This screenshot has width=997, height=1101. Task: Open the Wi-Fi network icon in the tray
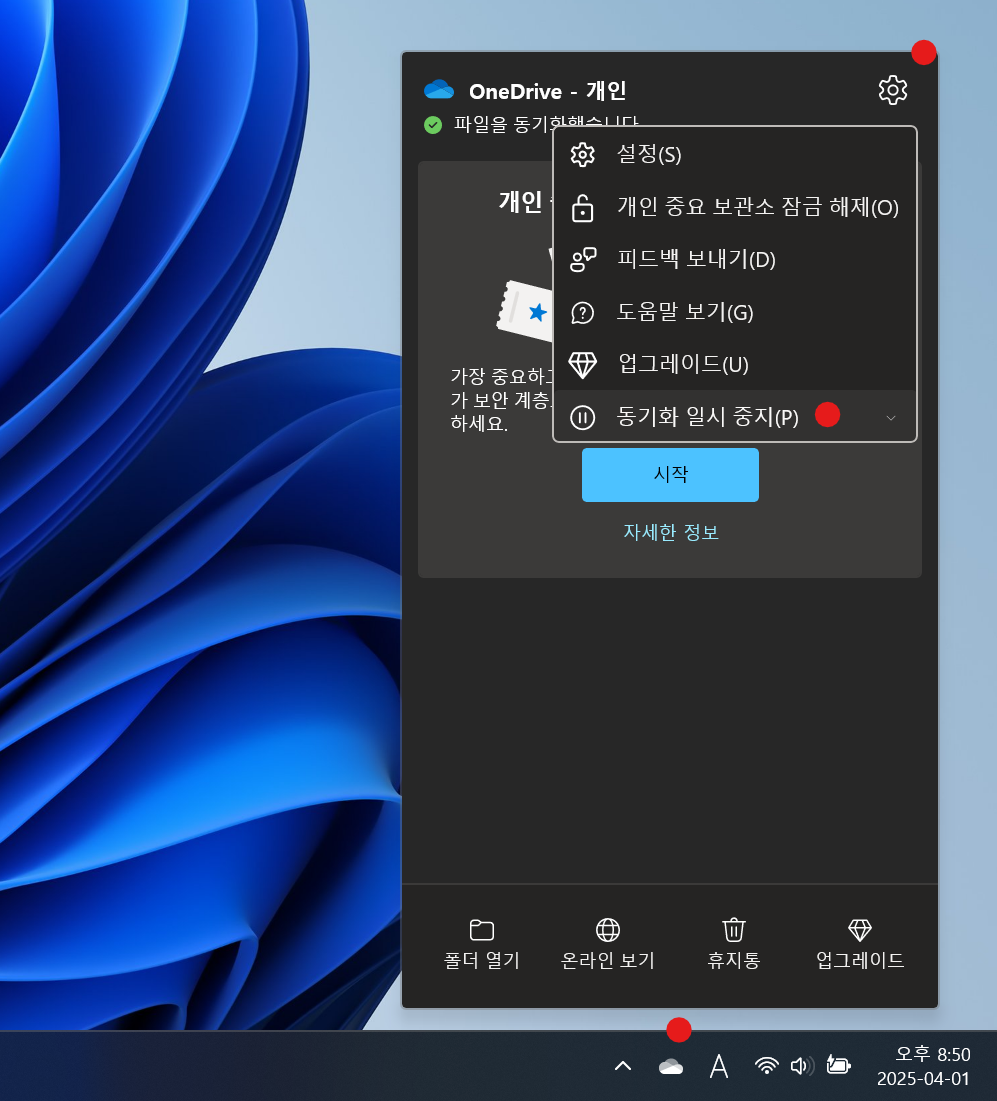pos(767,1066)
